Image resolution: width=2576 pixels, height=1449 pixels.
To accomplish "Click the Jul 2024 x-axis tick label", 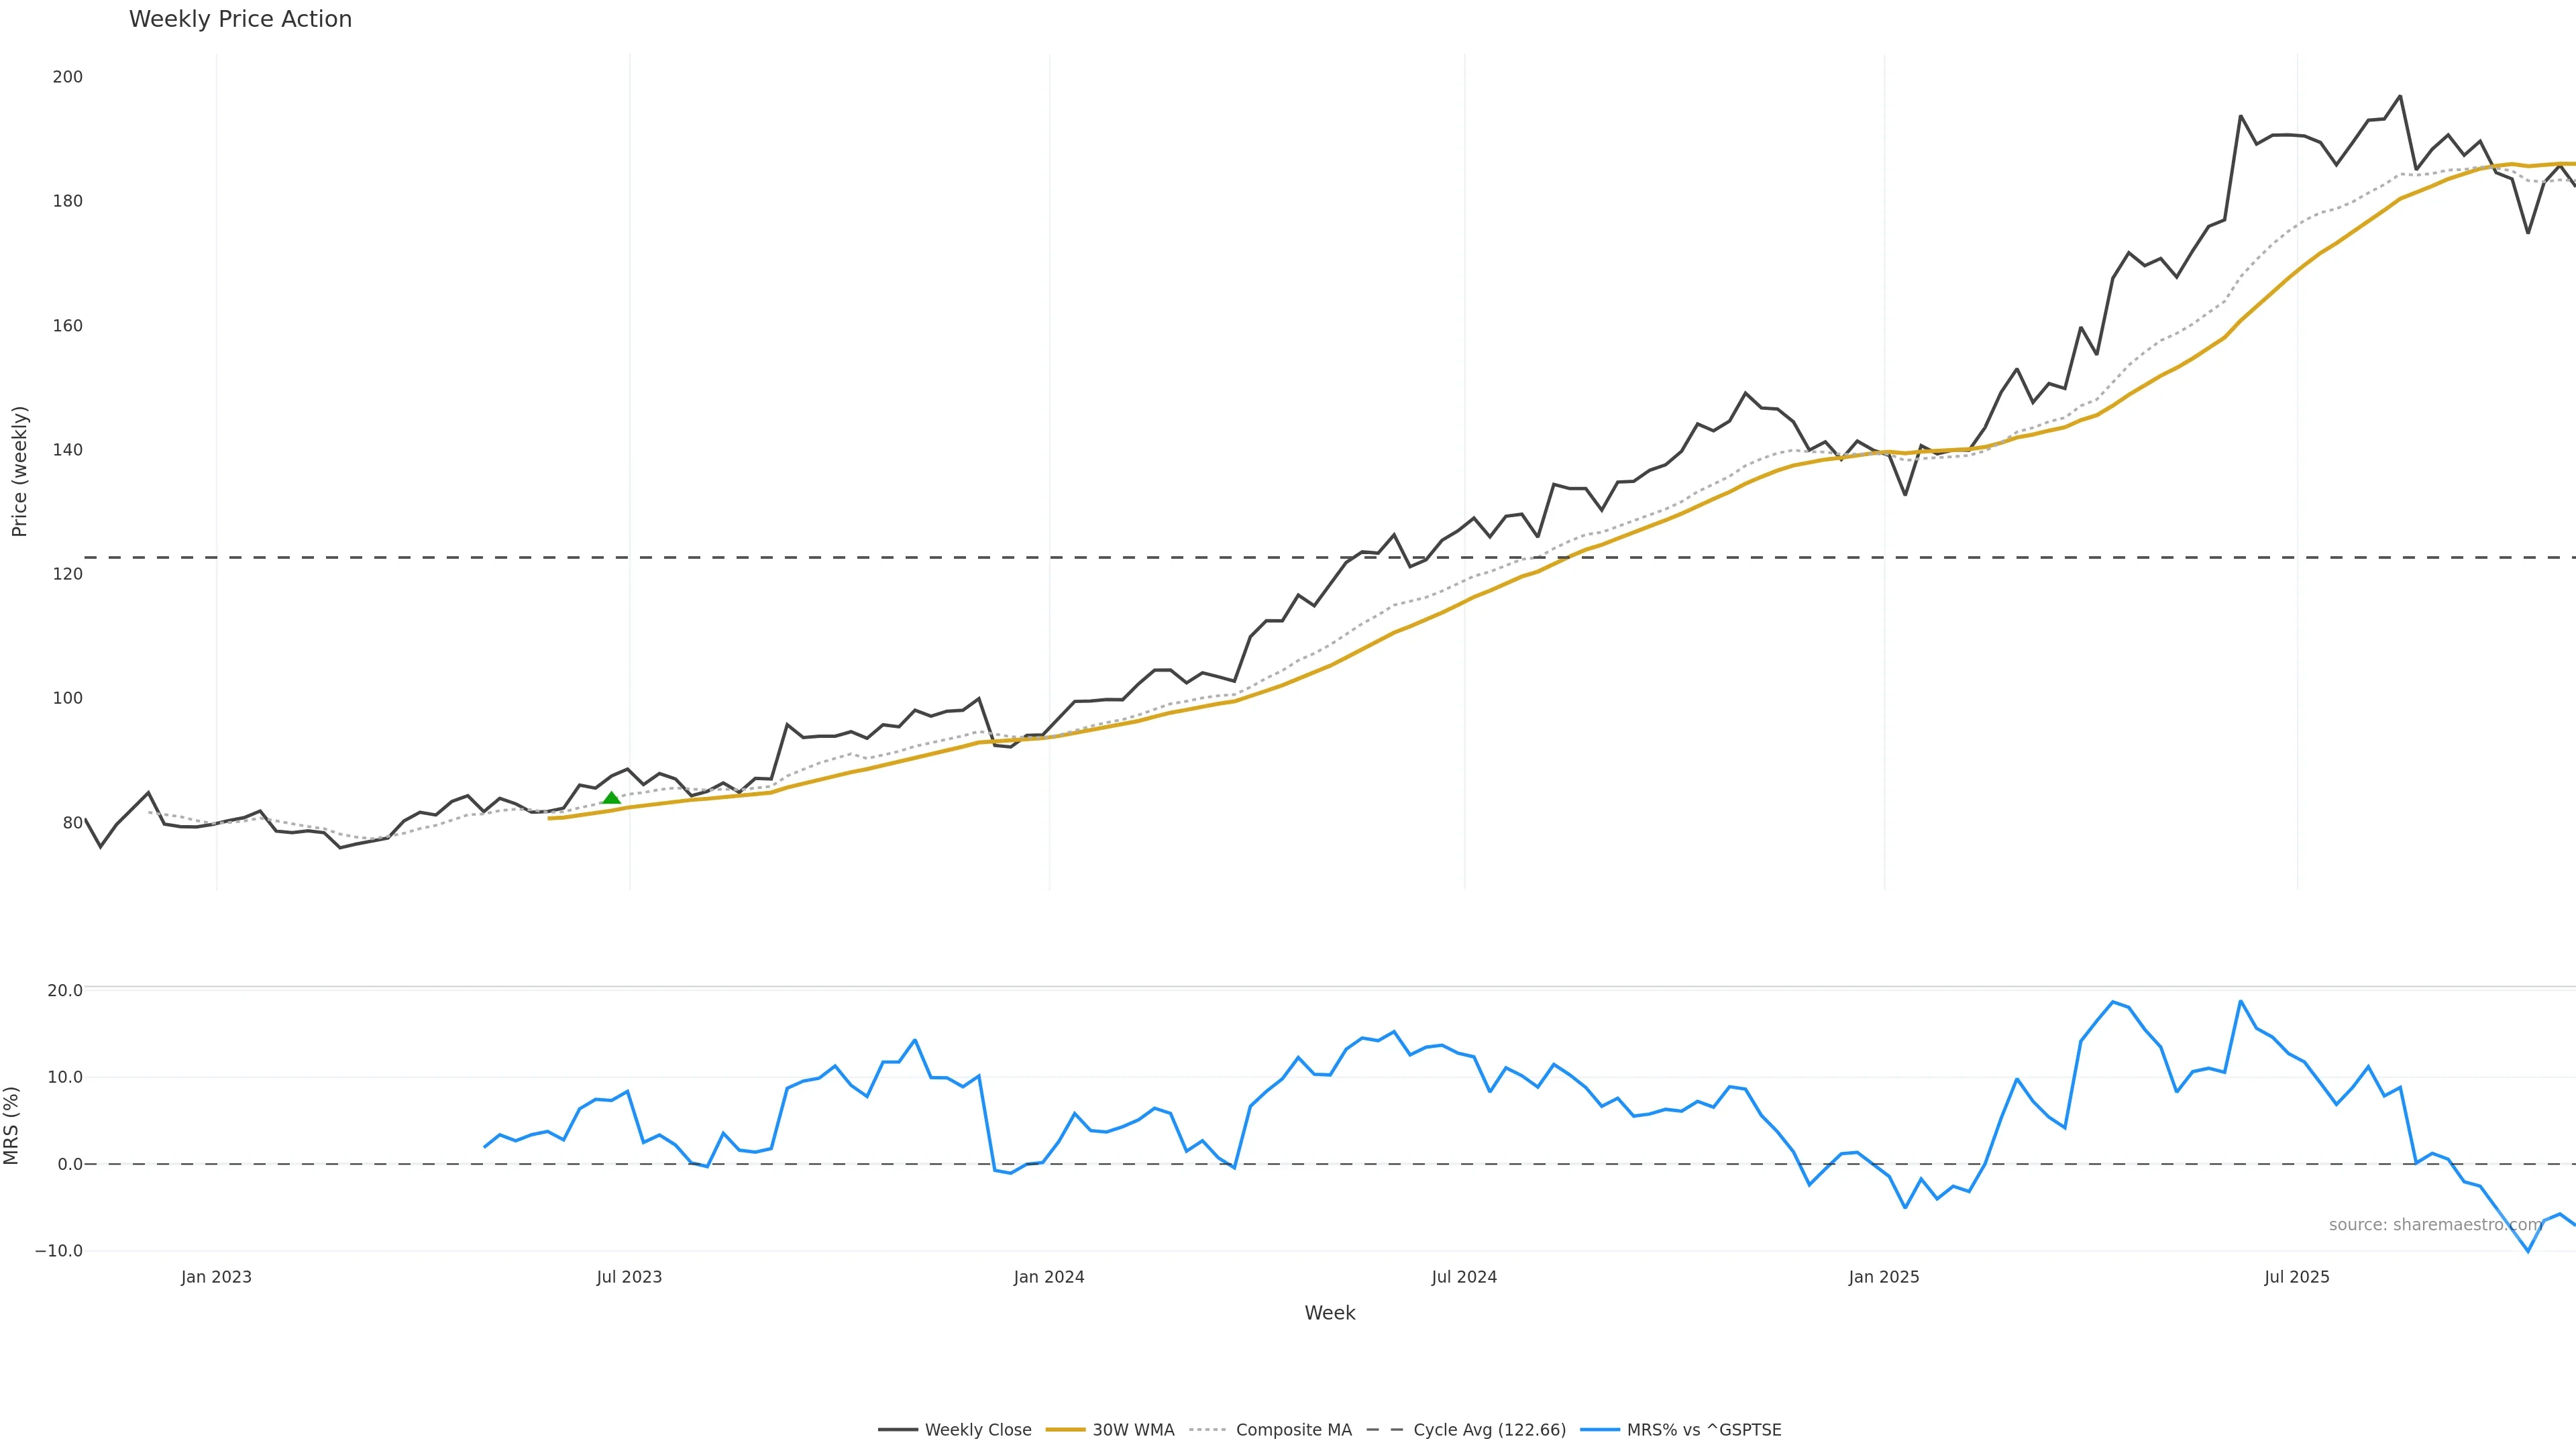I will point(1464,1277).
